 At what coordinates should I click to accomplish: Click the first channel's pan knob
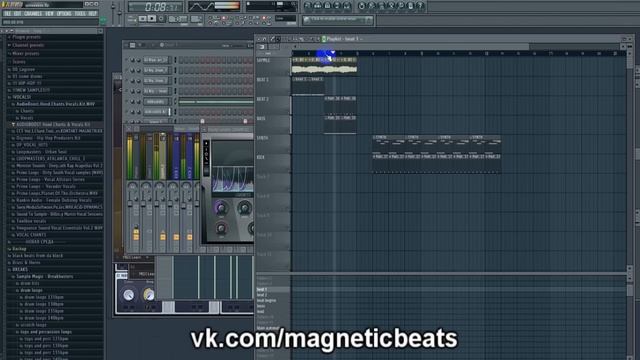pos(132,60)
